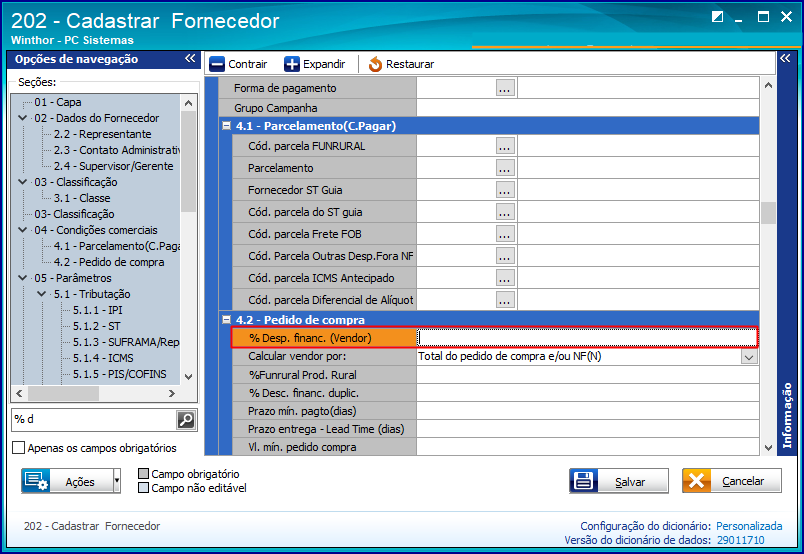Click the % Desp. financ. (Vendor) input field
Viewport: 804px width, 554px height.
(588, 338)
